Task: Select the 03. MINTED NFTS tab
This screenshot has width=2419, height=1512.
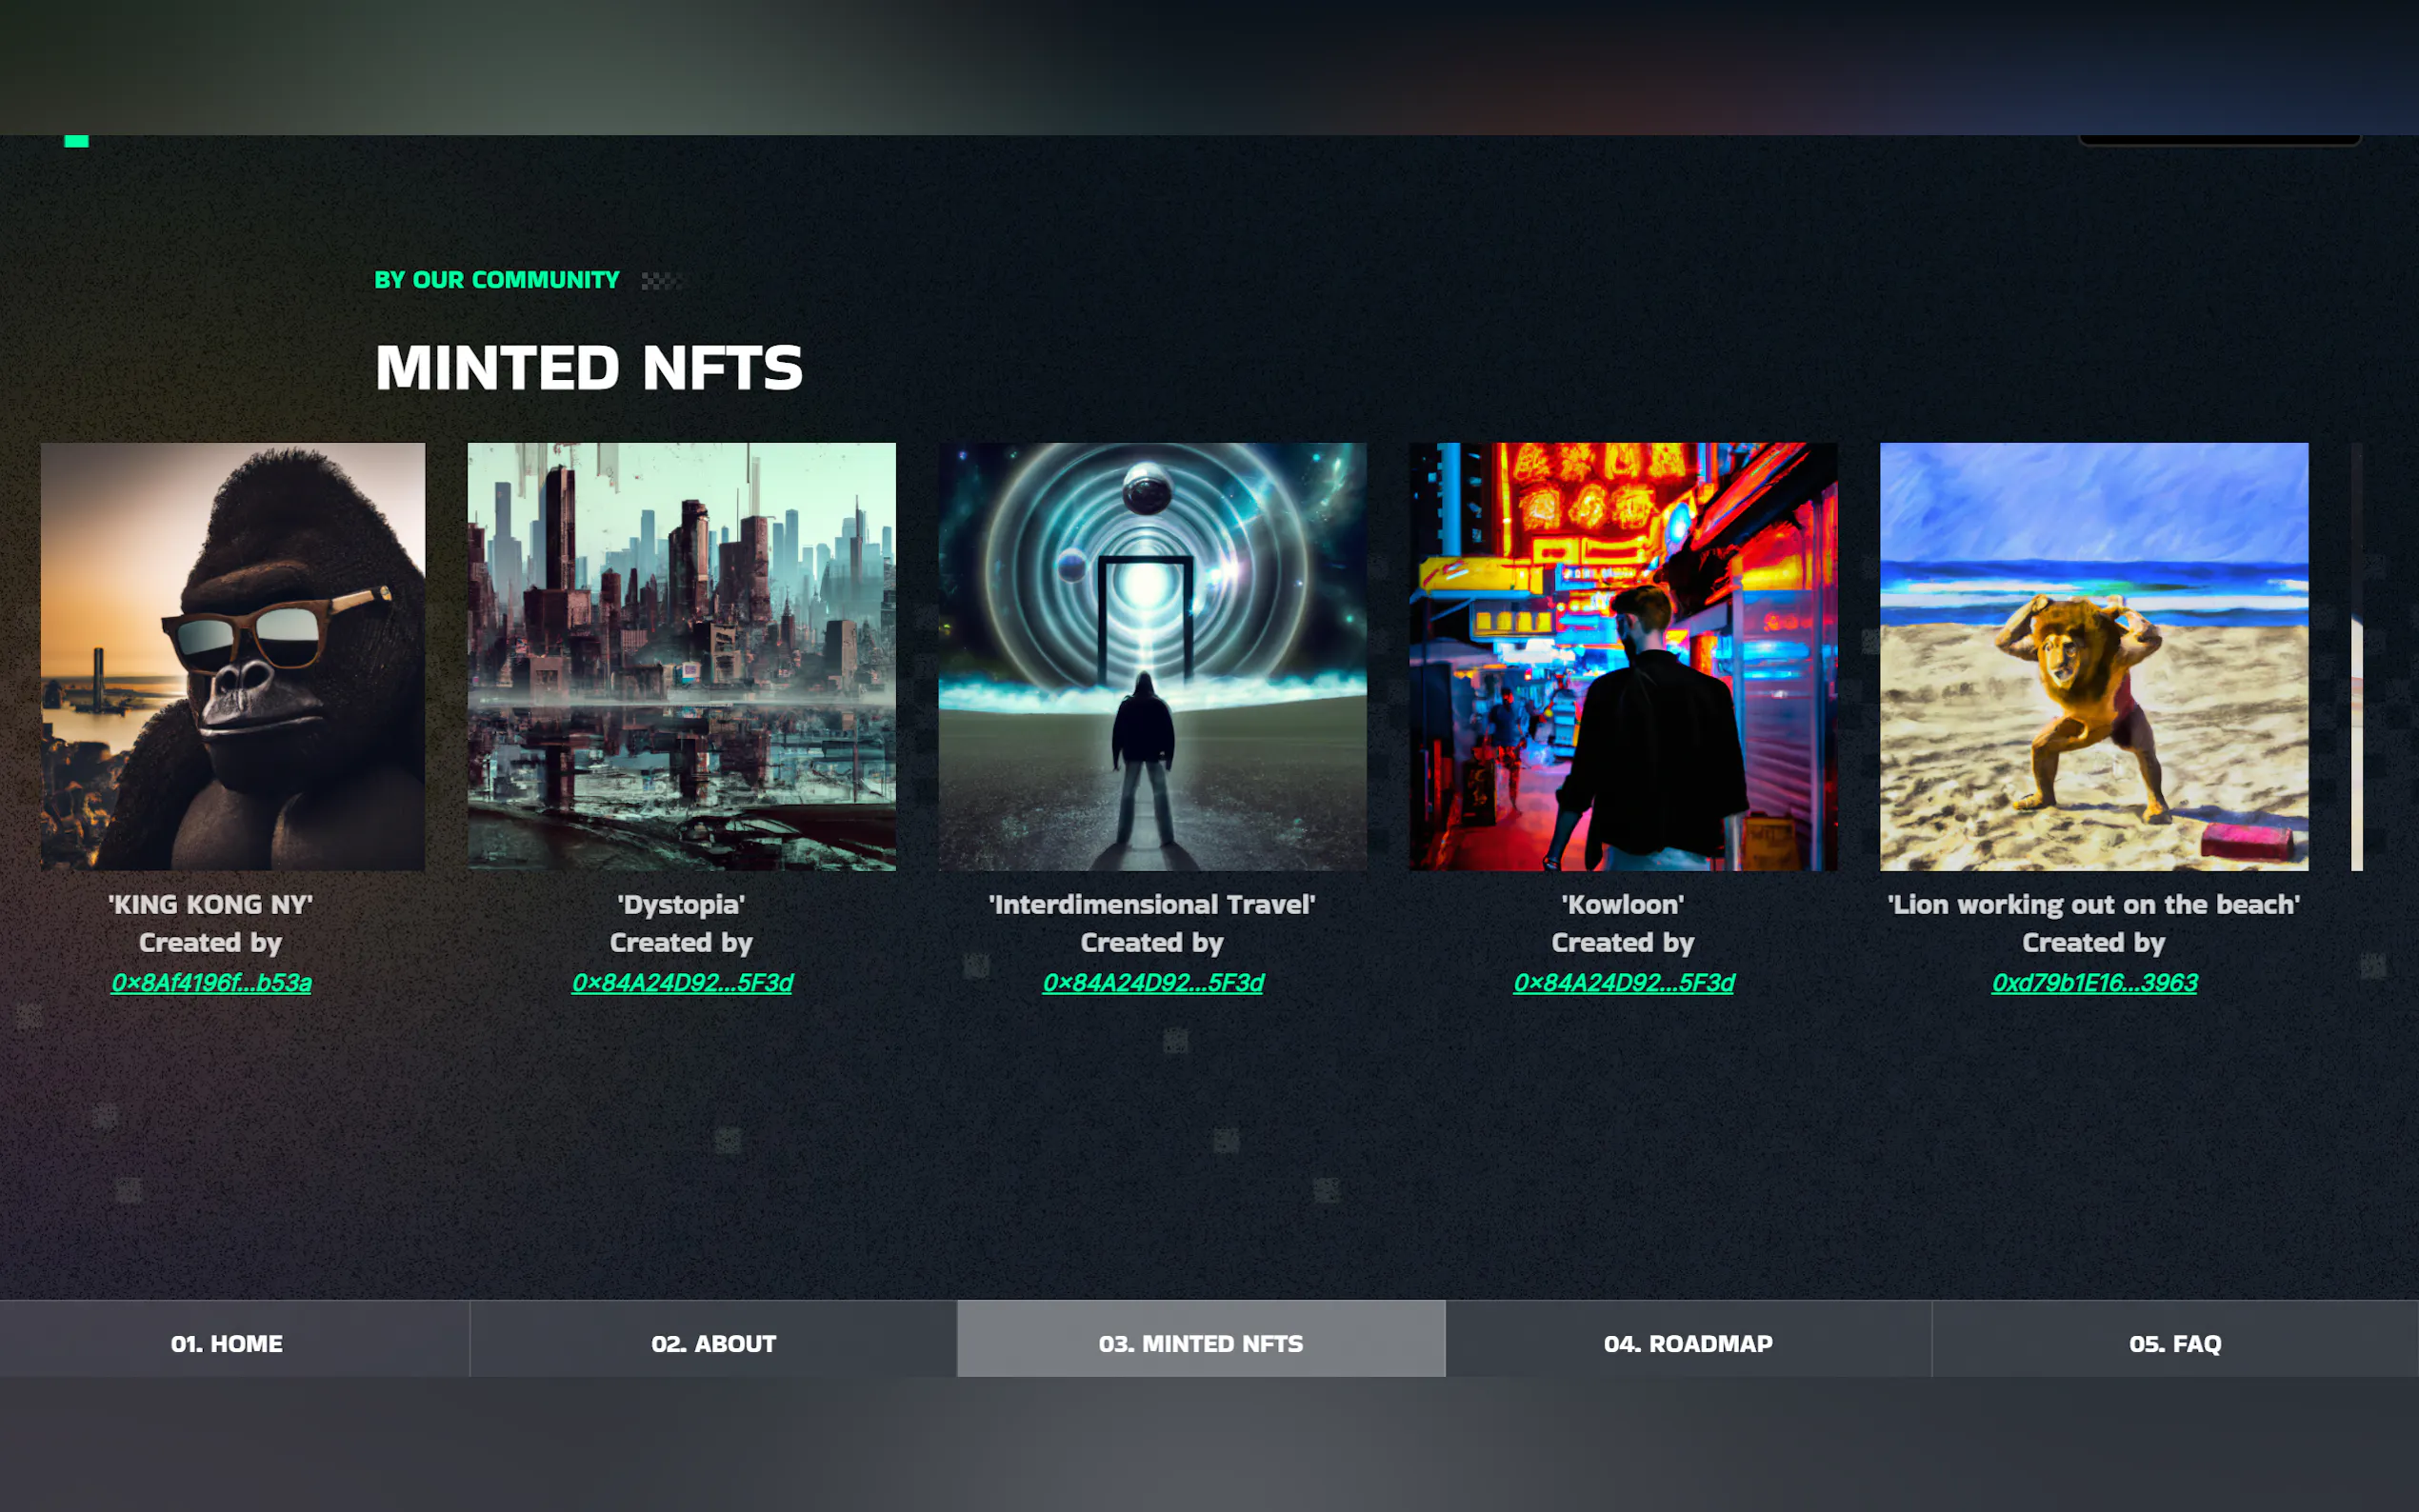Action: click(x=1201, y=1342)
